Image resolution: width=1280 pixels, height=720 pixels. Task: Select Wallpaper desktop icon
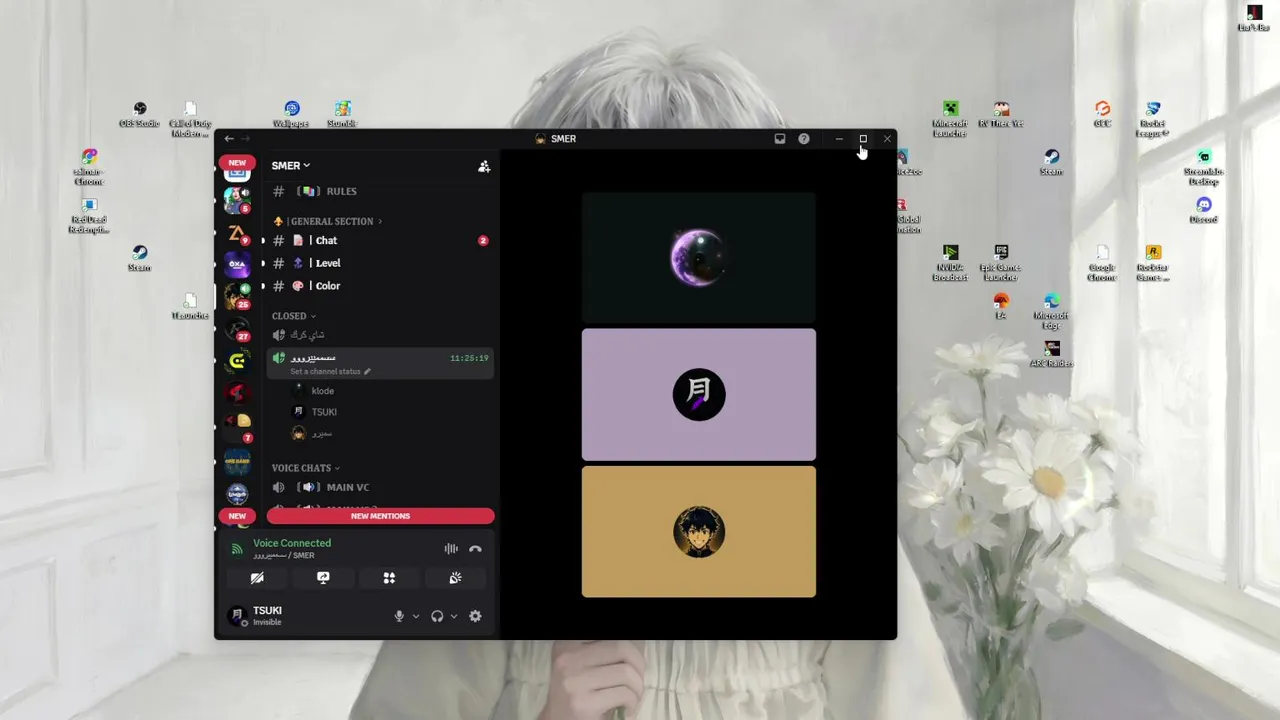[x=291, y=114]
